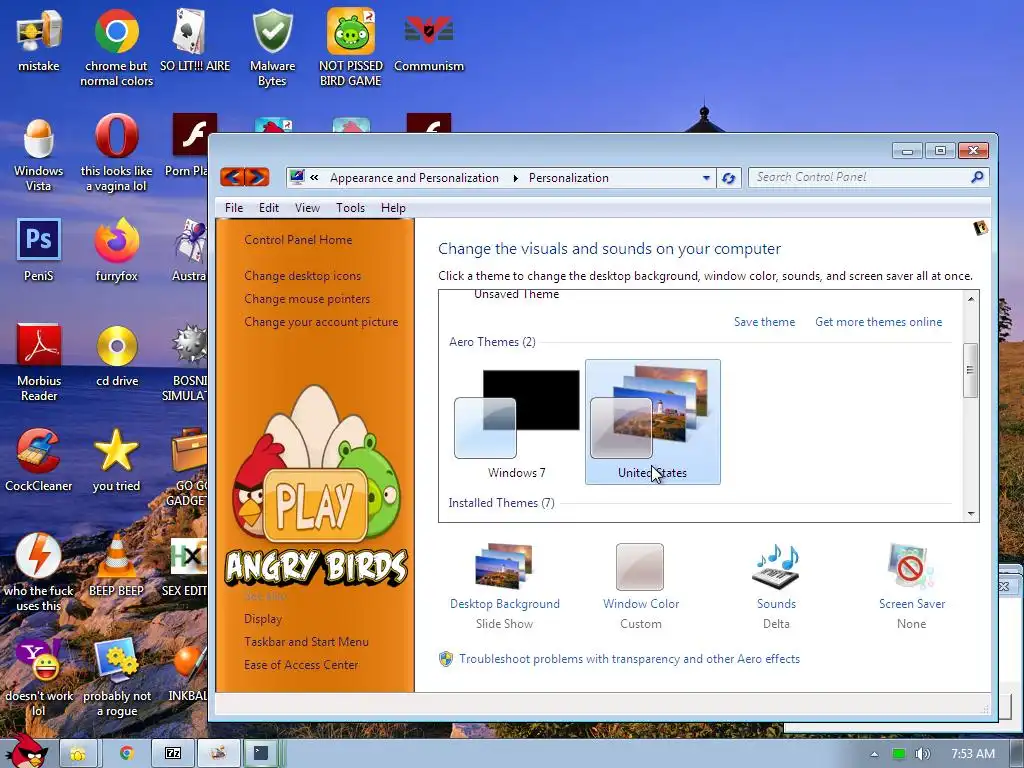
Task: Open the File menu
Action: point(234,208)
